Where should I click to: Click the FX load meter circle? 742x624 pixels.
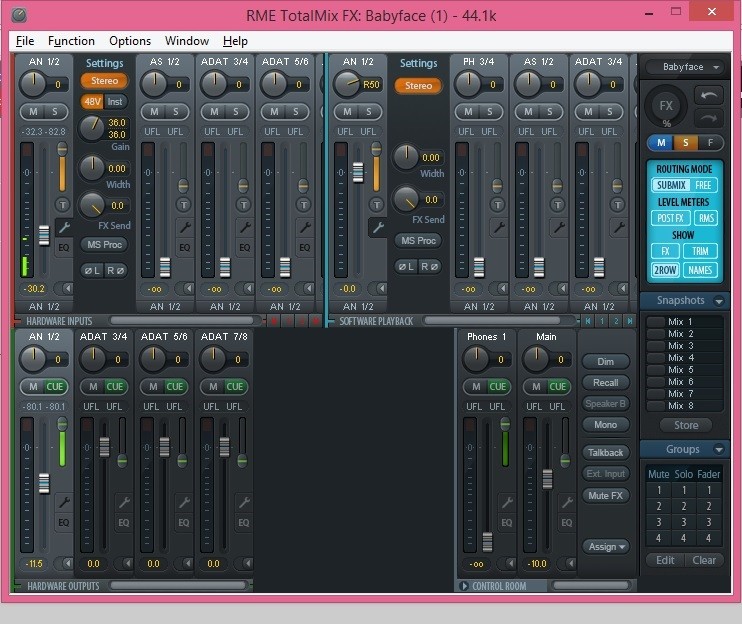pyautogui.click(x=666, y=106)
